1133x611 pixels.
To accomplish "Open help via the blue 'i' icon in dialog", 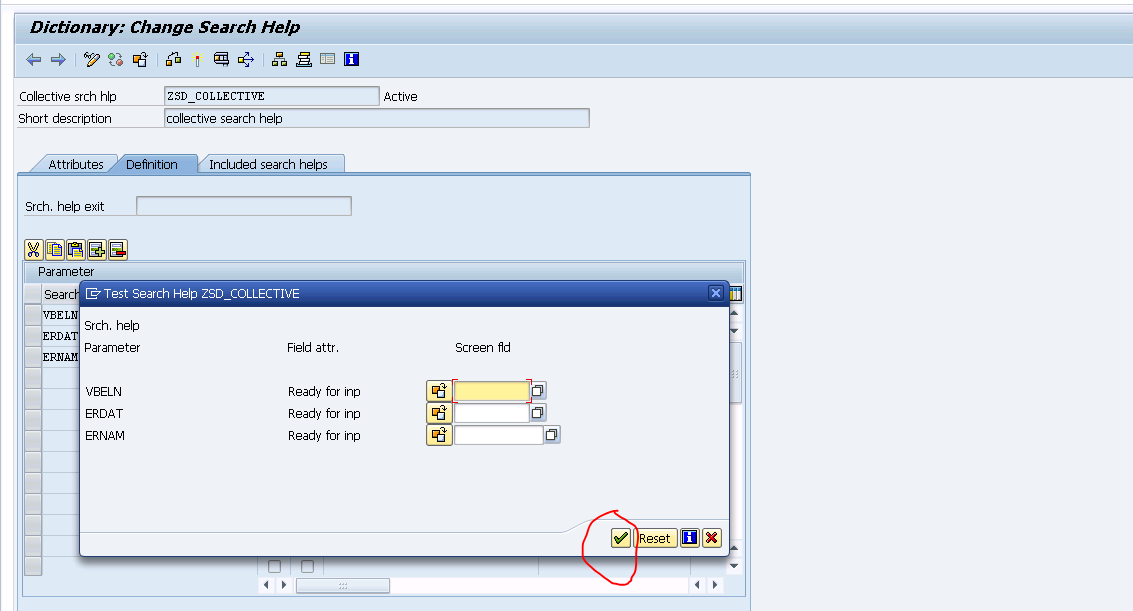I will pyautogui.click(x=688, y=538).
